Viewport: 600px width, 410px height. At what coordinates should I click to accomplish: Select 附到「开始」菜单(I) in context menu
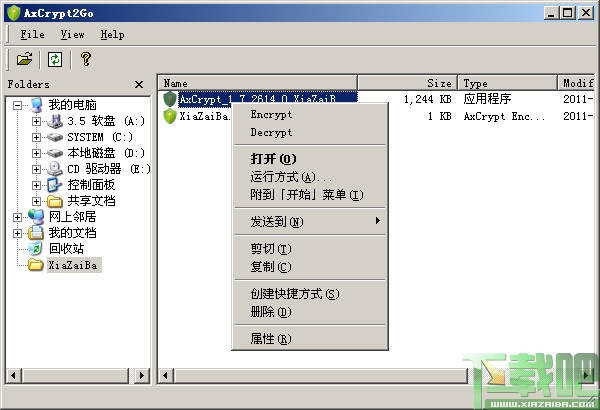[310, 195]
